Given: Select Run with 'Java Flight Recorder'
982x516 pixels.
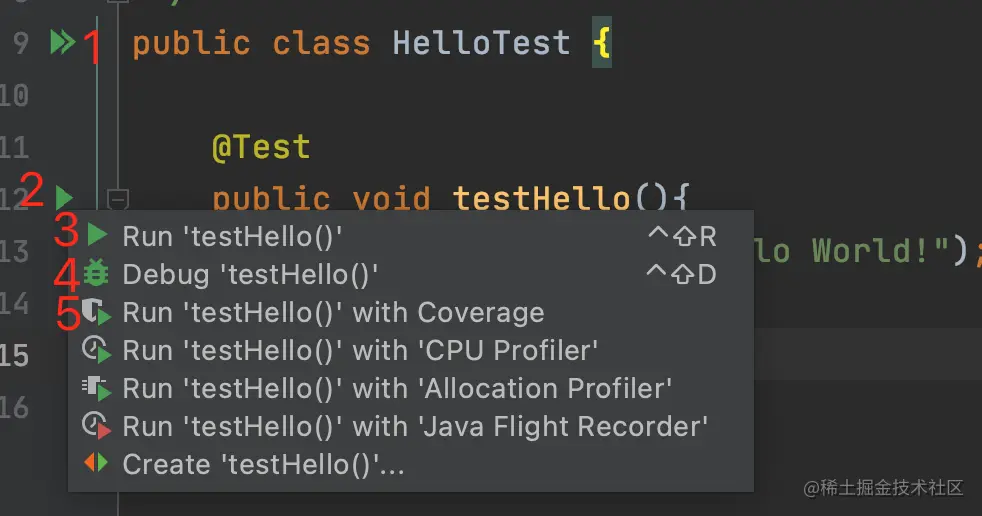Looking at the screenshot, I should pos(411,426).
